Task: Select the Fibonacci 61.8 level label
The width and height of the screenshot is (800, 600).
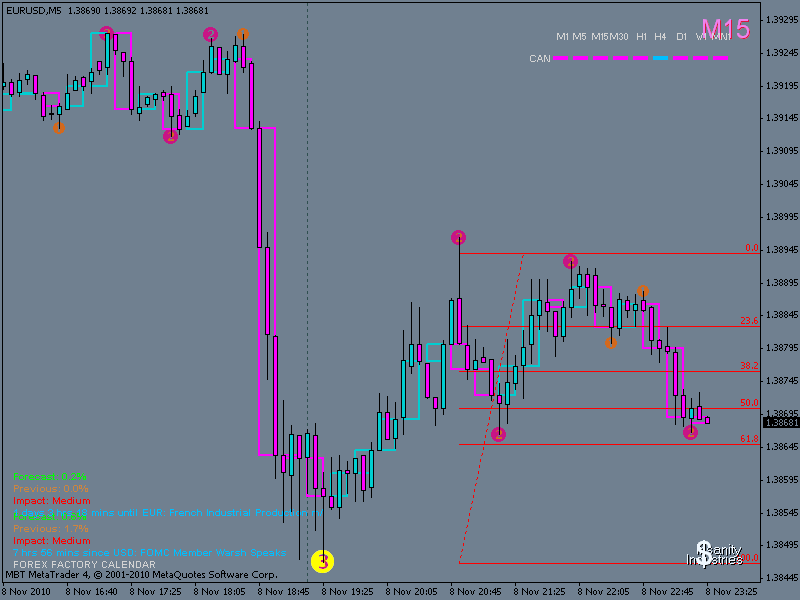Action: point(749,439)
